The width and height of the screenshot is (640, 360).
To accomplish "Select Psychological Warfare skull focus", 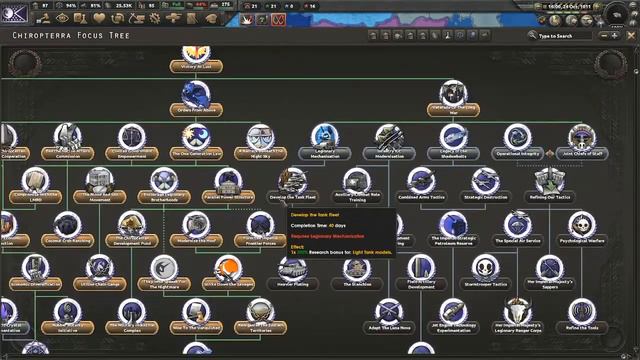I will [582, 229].
